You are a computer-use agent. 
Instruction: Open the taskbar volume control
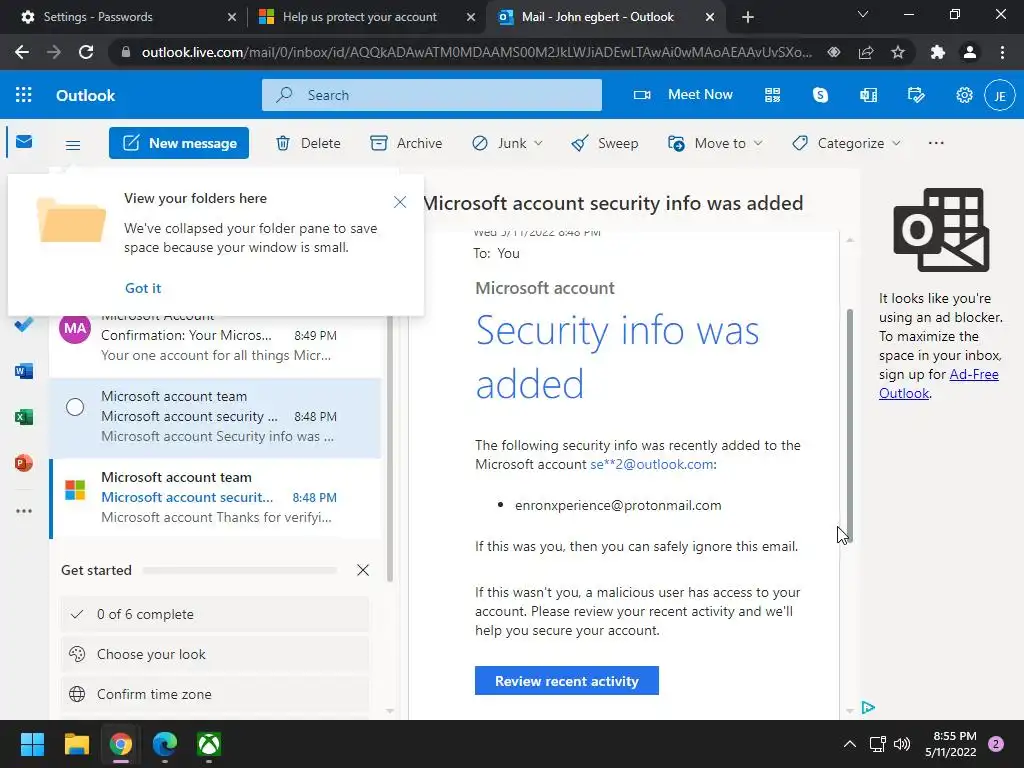902,744
